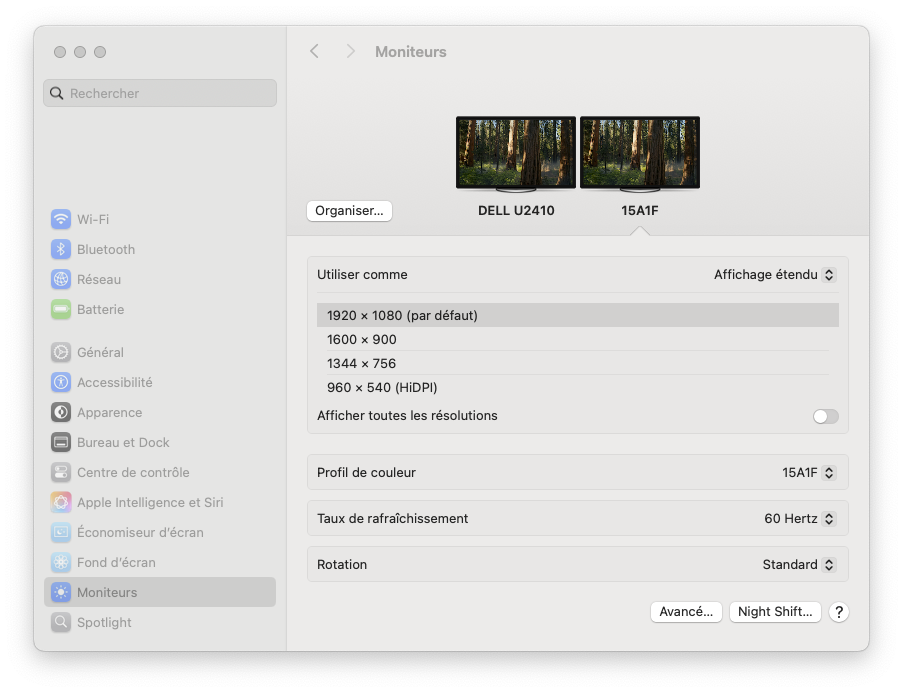Screen dimensions: 903x693
Task: Click the Avancé… button
Action: click(686, 612)
